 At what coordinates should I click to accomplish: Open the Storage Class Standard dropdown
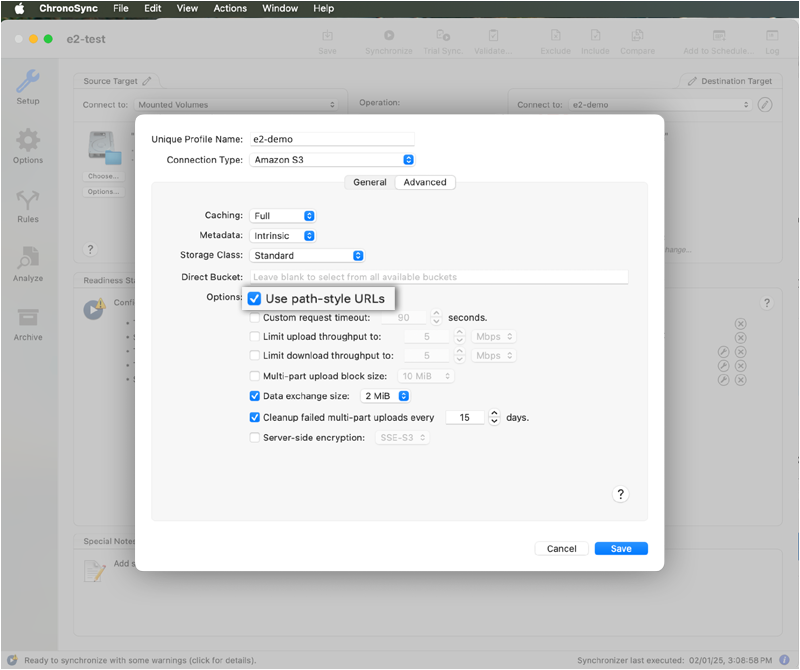coord(307,256)
